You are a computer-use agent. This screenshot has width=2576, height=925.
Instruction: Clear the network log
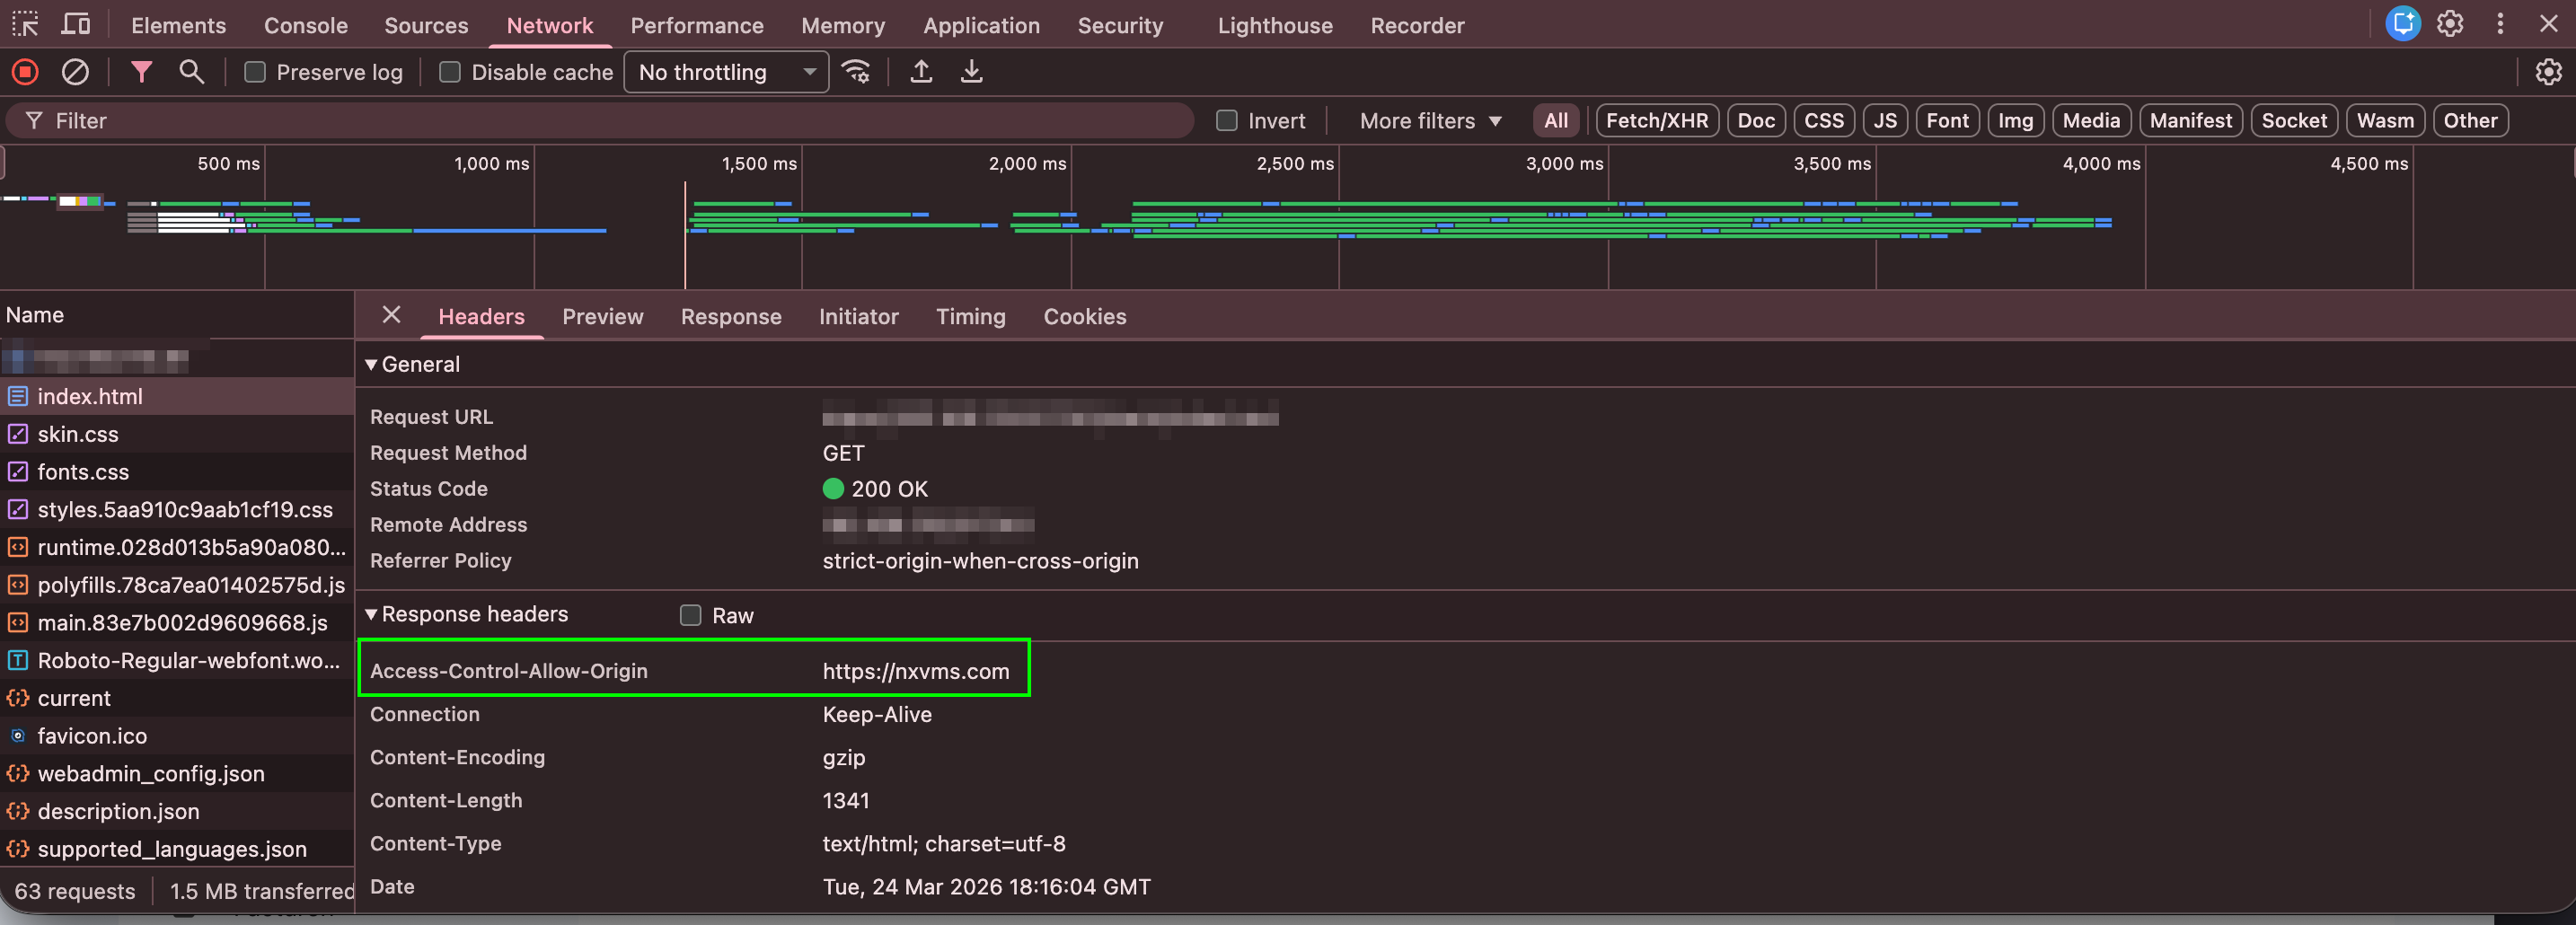75,72
